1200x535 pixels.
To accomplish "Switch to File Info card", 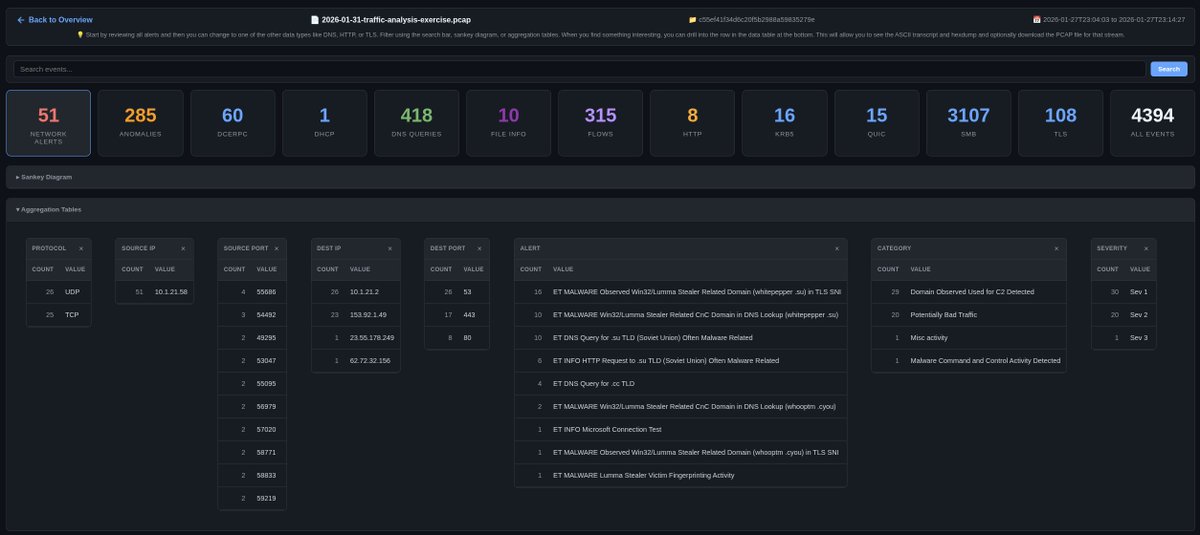I will 509,123.
